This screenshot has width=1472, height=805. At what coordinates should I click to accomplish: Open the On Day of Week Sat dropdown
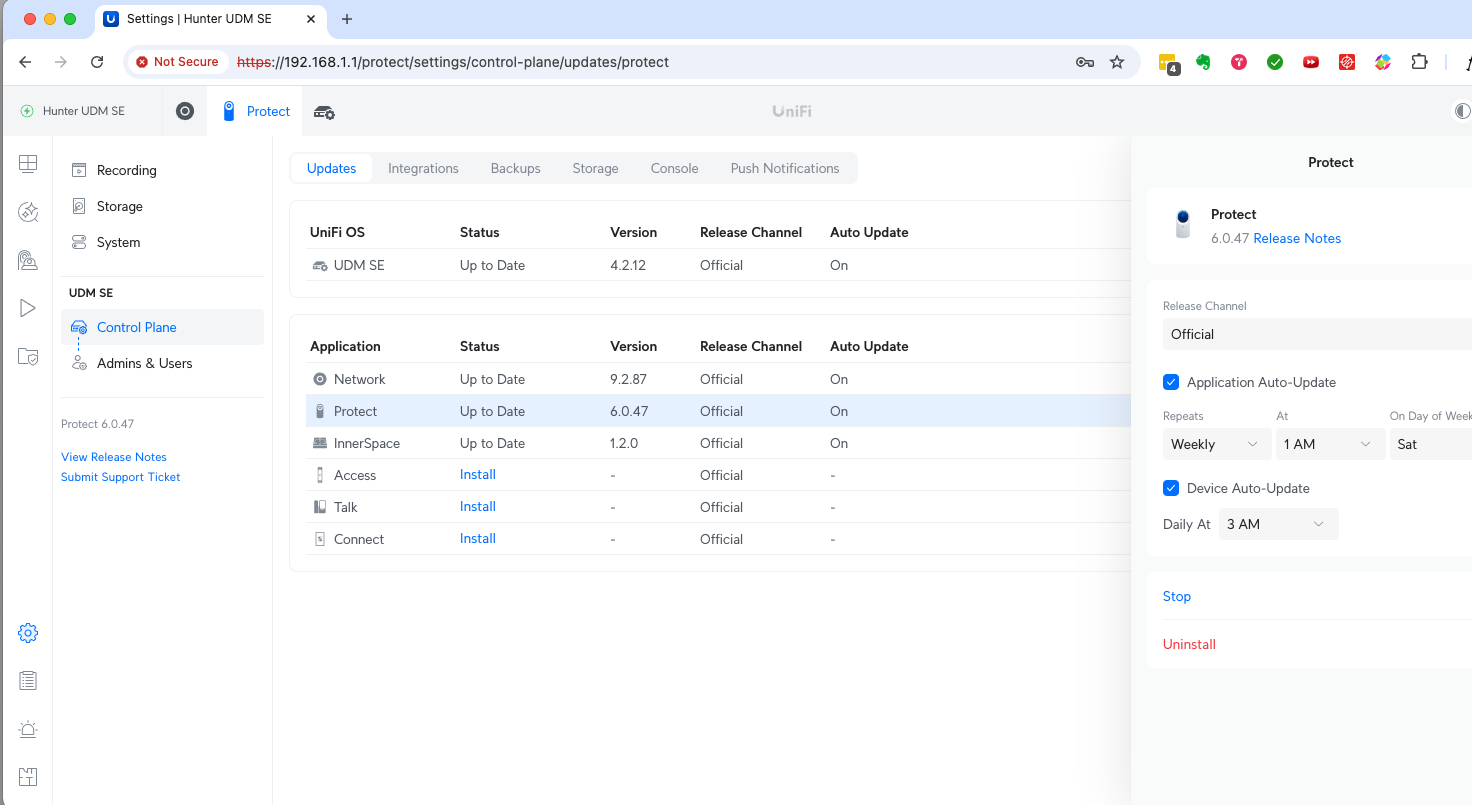tap(1431, 444)
